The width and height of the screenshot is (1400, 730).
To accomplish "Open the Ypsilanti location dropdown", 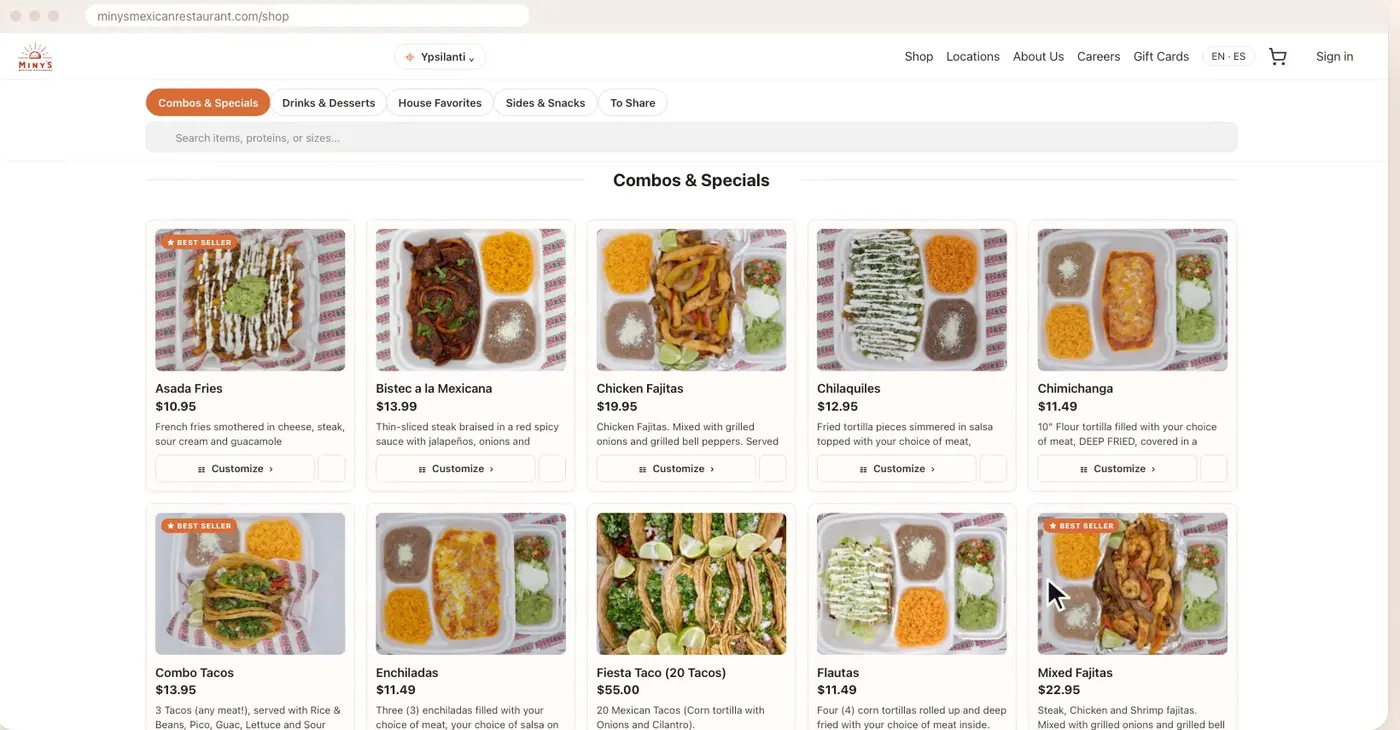I will coord(440,57).
